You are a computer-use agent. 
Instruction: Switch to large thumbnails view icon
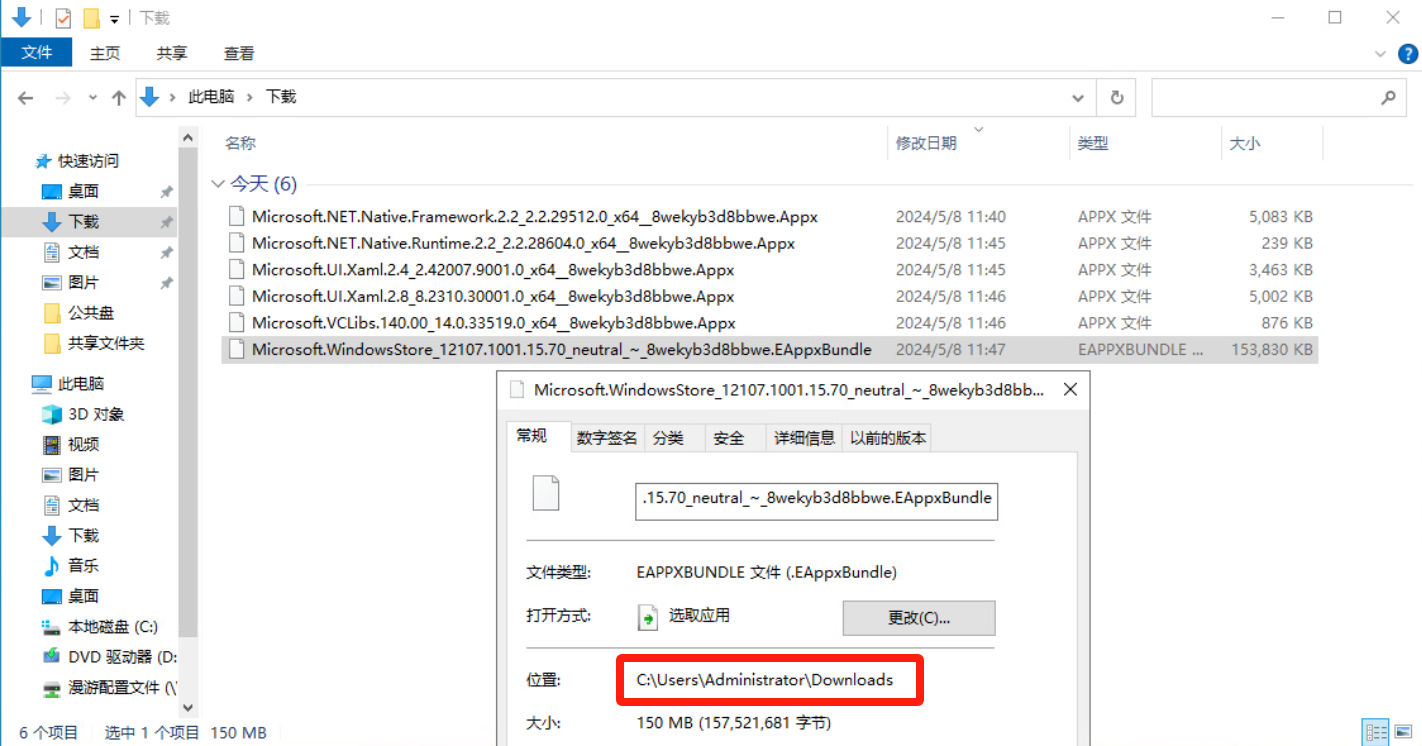(x=1404, y=733)
